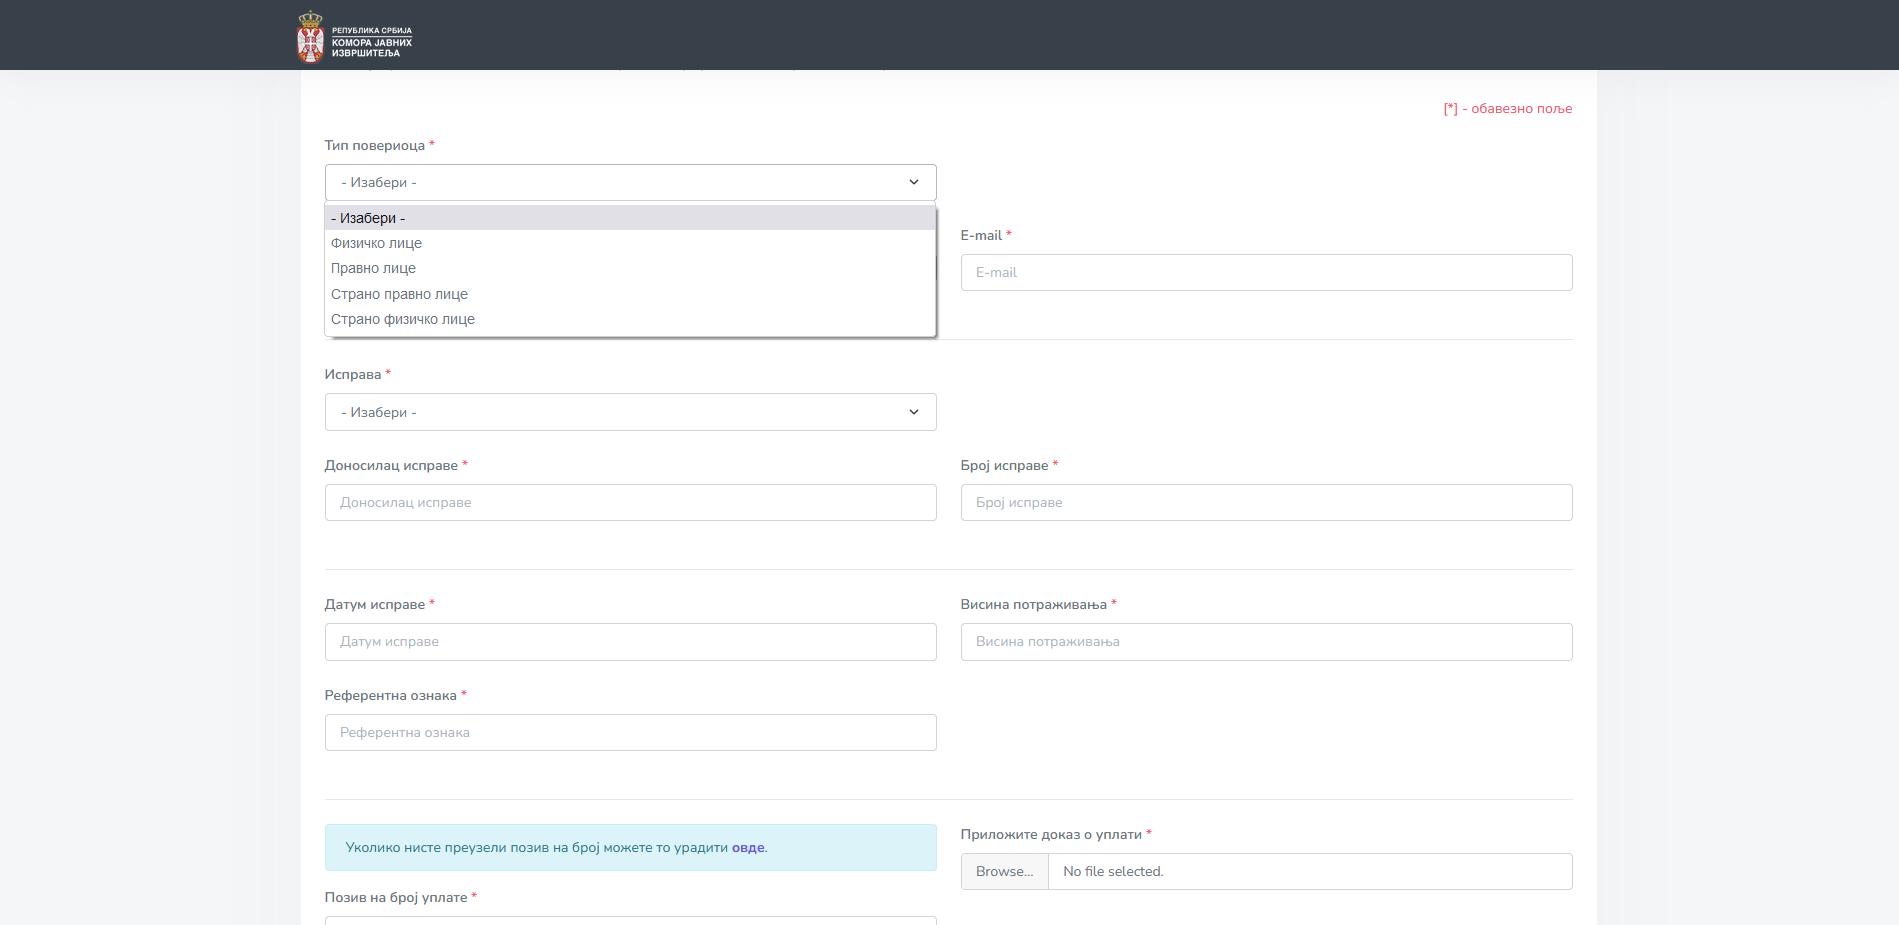Select 'Страно физичко лице' option
Image resolution: width=1899 pixels, height=925 pixels.
[402, 319]
